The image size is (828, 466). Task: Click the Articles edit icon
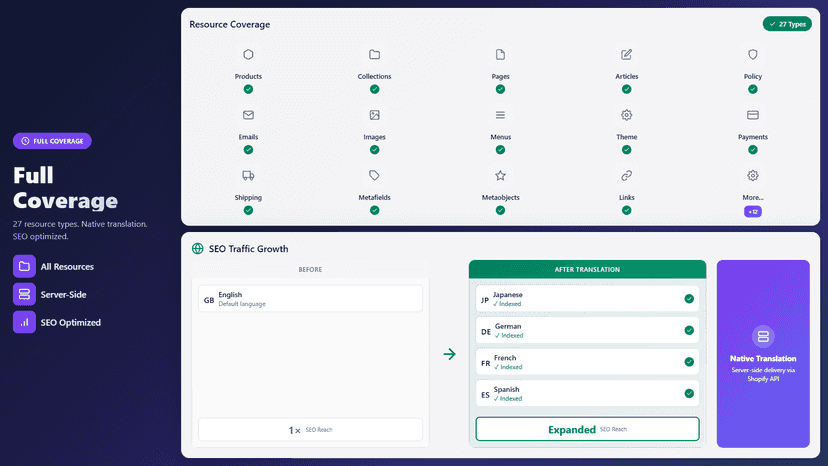[626, 54]
